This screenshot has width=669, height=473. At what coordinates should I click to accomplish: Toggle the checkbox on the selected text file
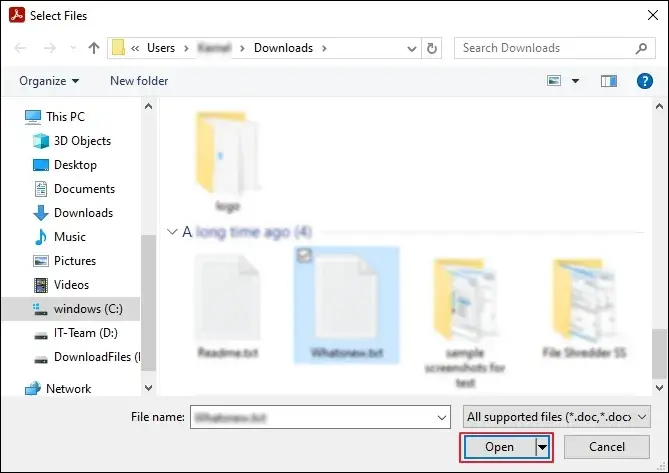tap(304, 255)
